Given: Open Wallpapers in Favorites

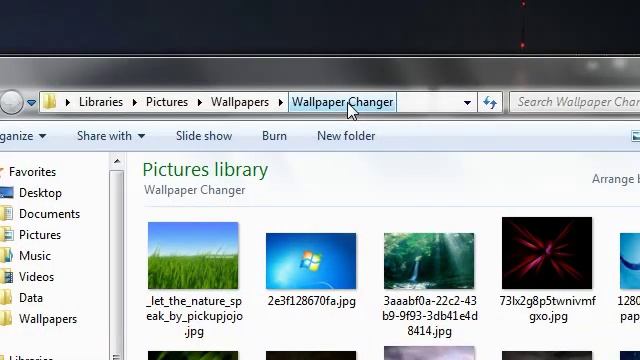Looking at the screenshot, I should pyautogui.click(x=48, y=319).
